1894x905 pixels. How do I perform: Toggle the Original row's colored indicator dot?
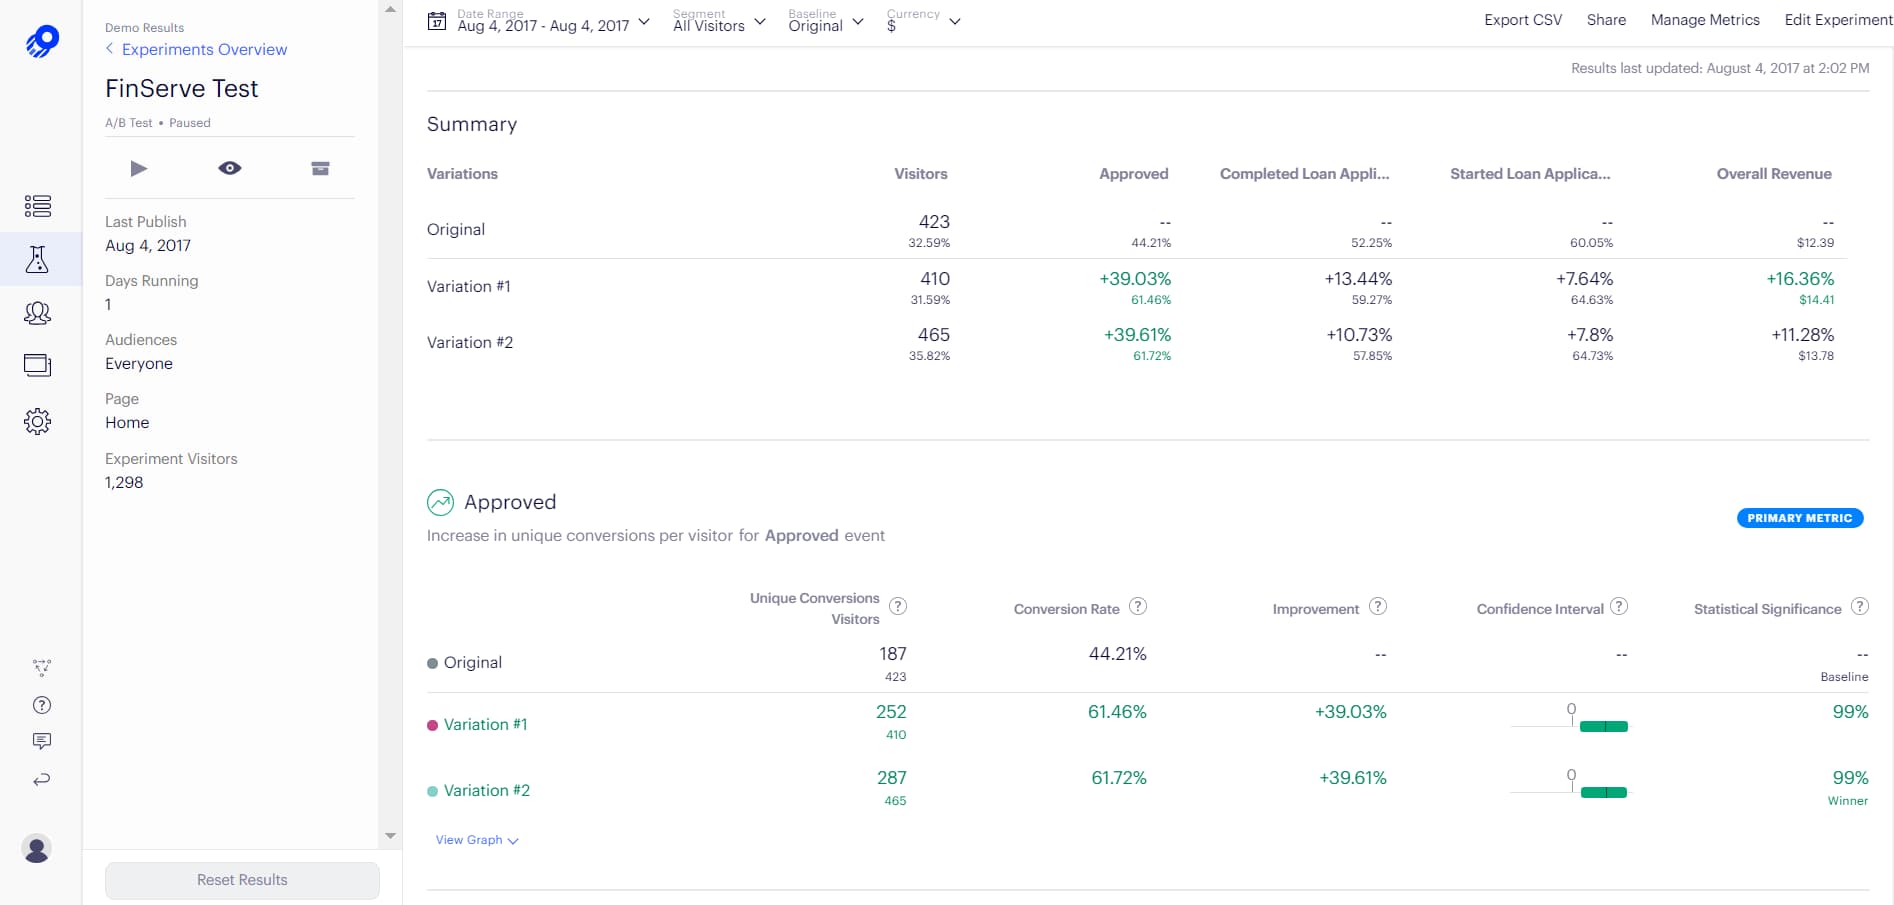pos(432,662)
